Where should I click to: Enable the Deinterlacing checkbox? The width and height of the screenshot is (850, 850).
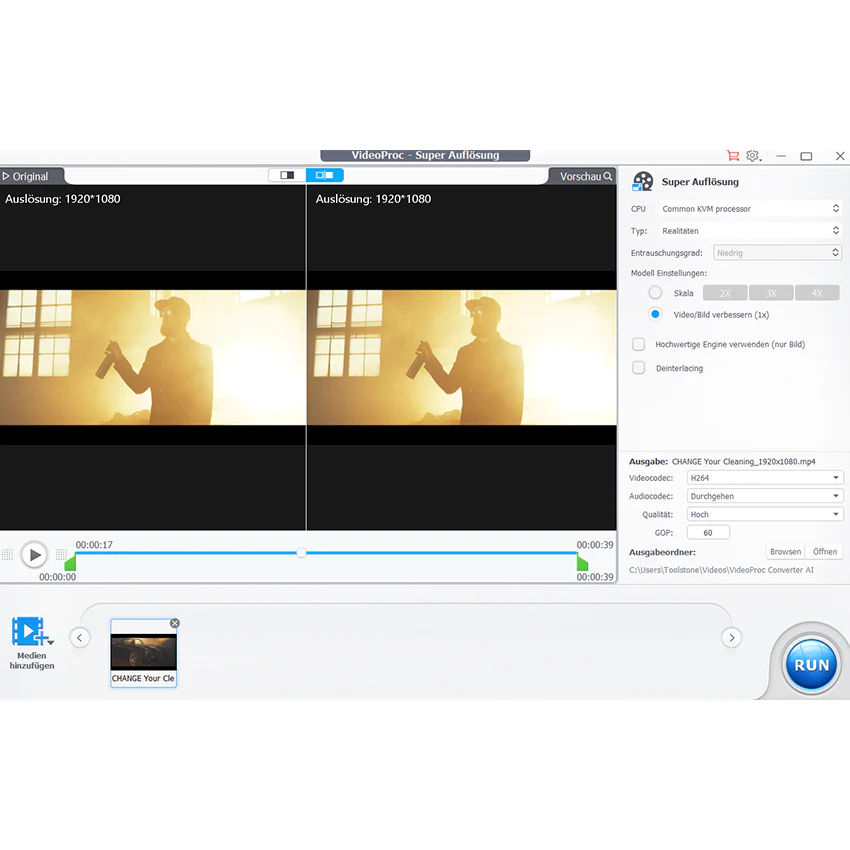point(639,368)
